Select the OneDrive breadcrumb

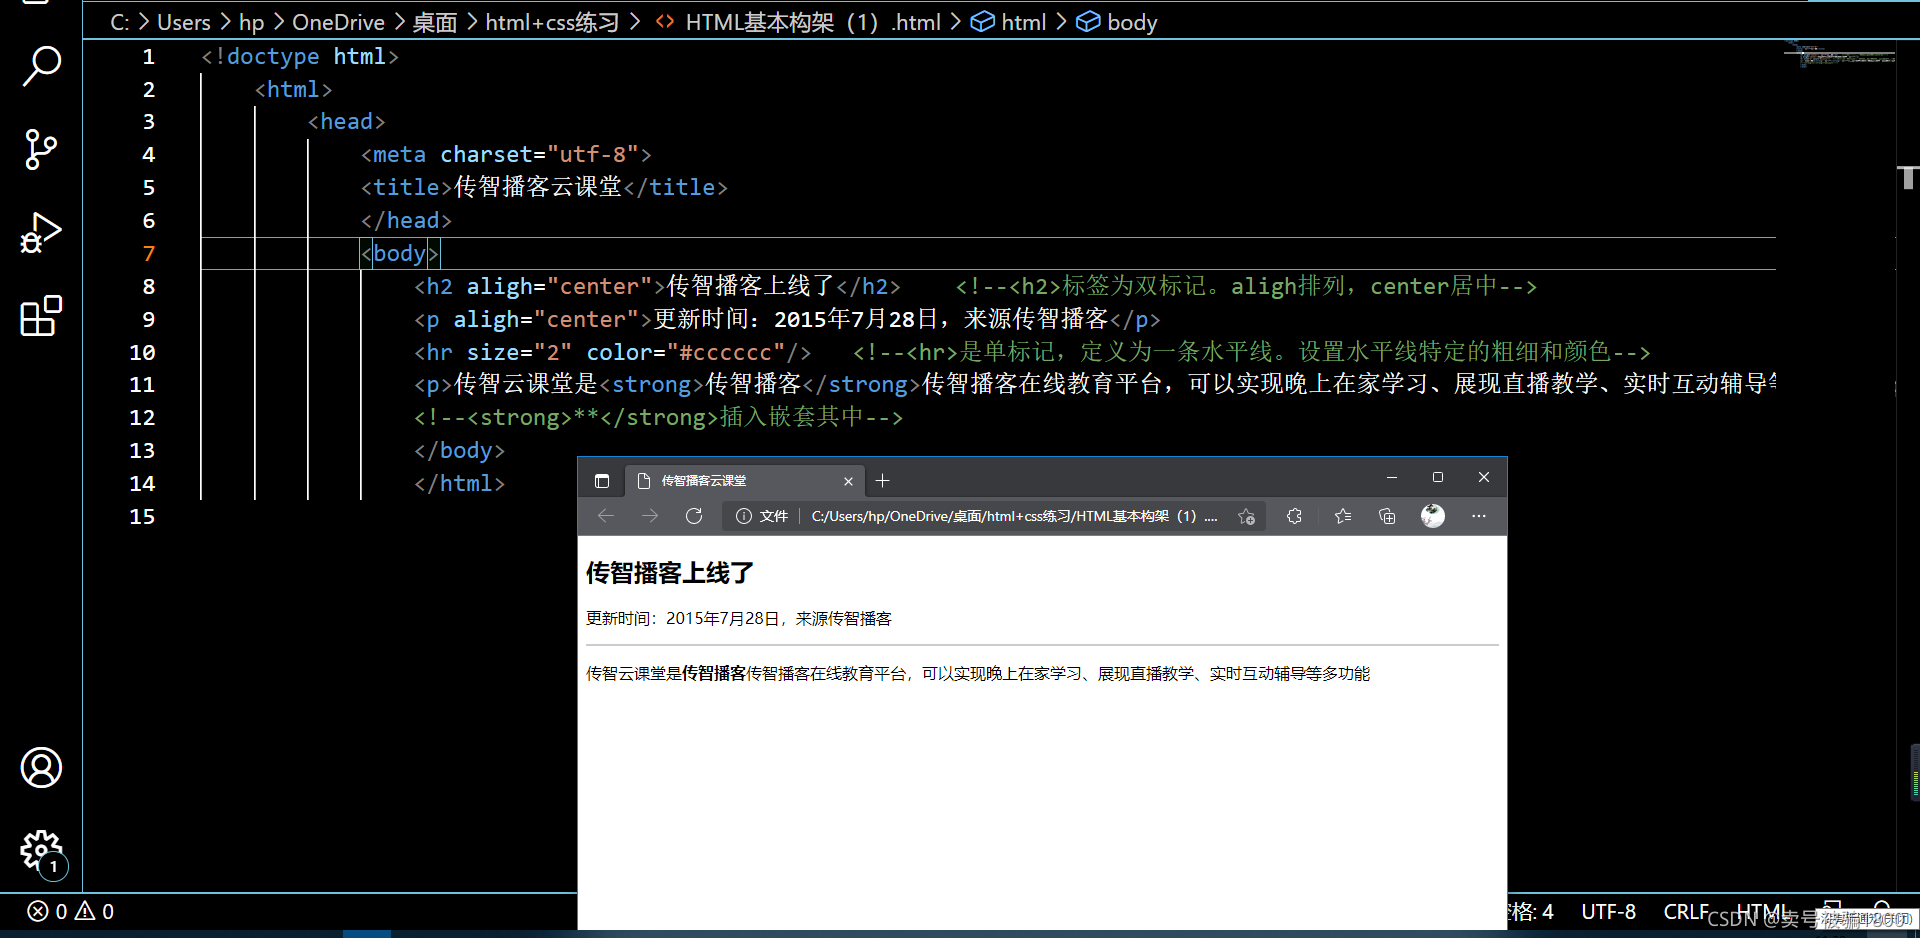pos(338,22)
